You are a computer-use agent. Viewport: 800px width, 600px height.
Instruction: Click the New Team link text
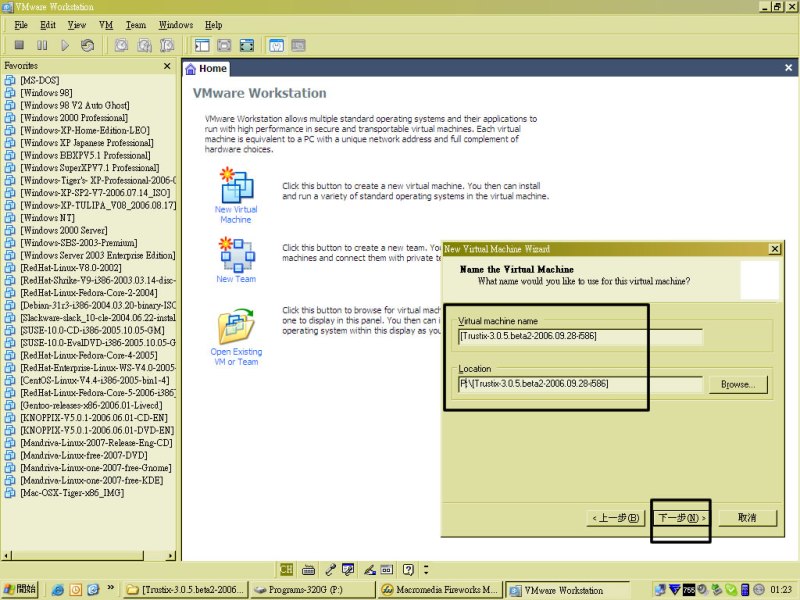click(236, 279)
